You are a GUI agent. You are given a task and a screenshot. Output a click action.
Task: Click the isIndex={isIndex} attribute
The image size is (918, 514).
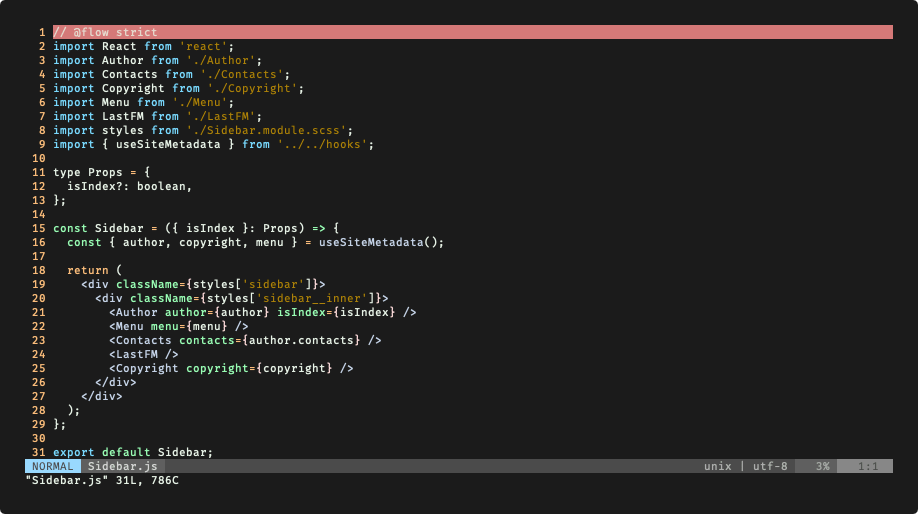336,313
